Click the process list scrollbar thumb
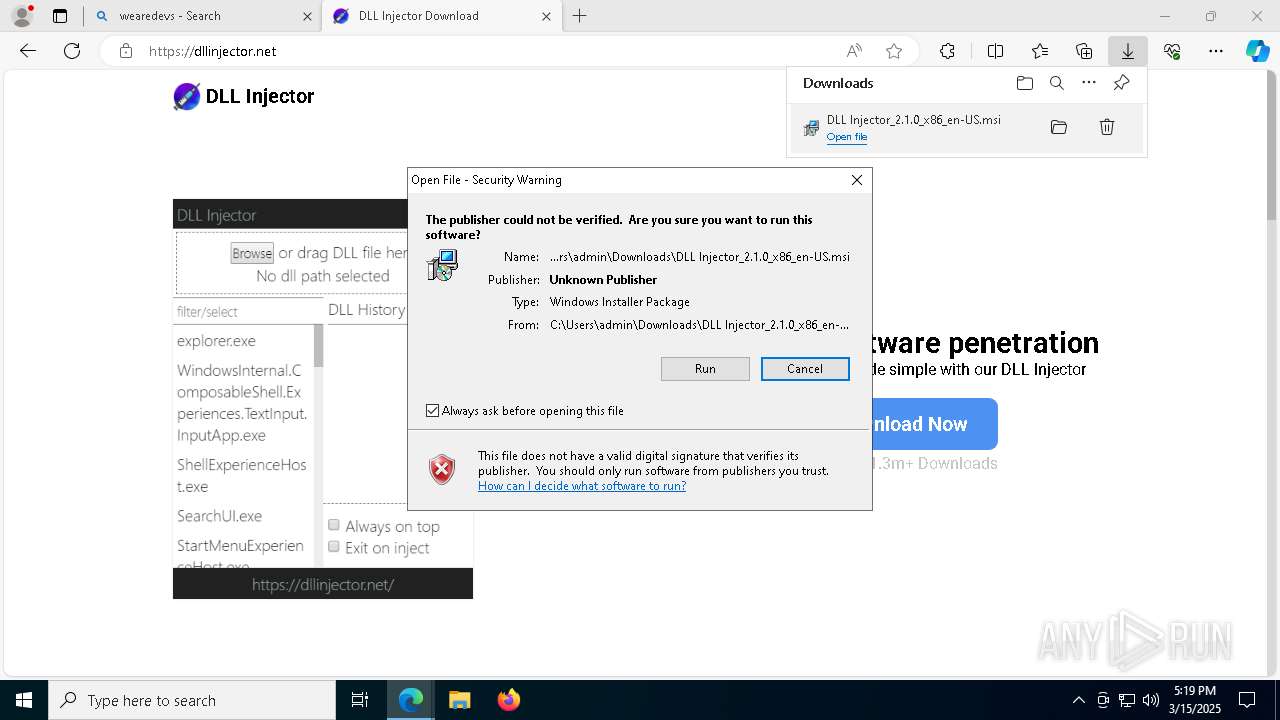Image resolution: width=1280 pixels, height=720 pixels. 319,347
